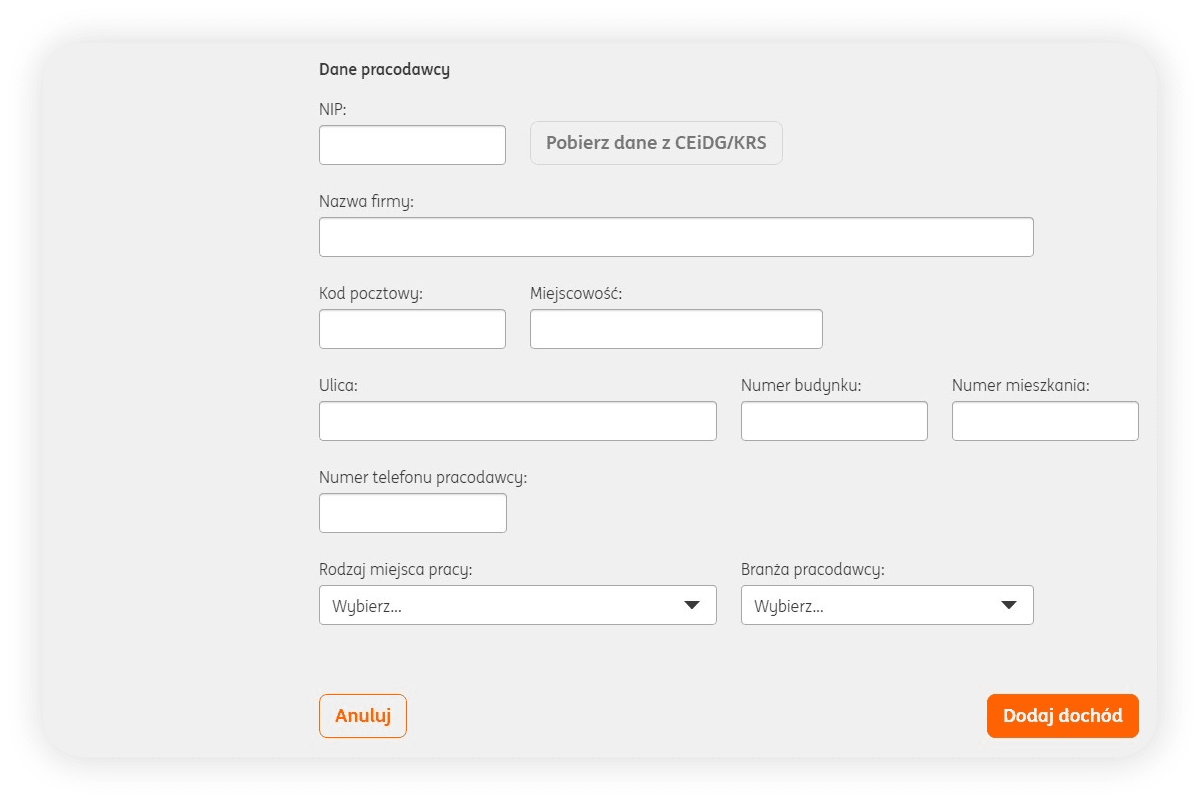Cancel the form with Anuluj
The width and height of the screenshot is (1200, 800).
click(363, 716)
